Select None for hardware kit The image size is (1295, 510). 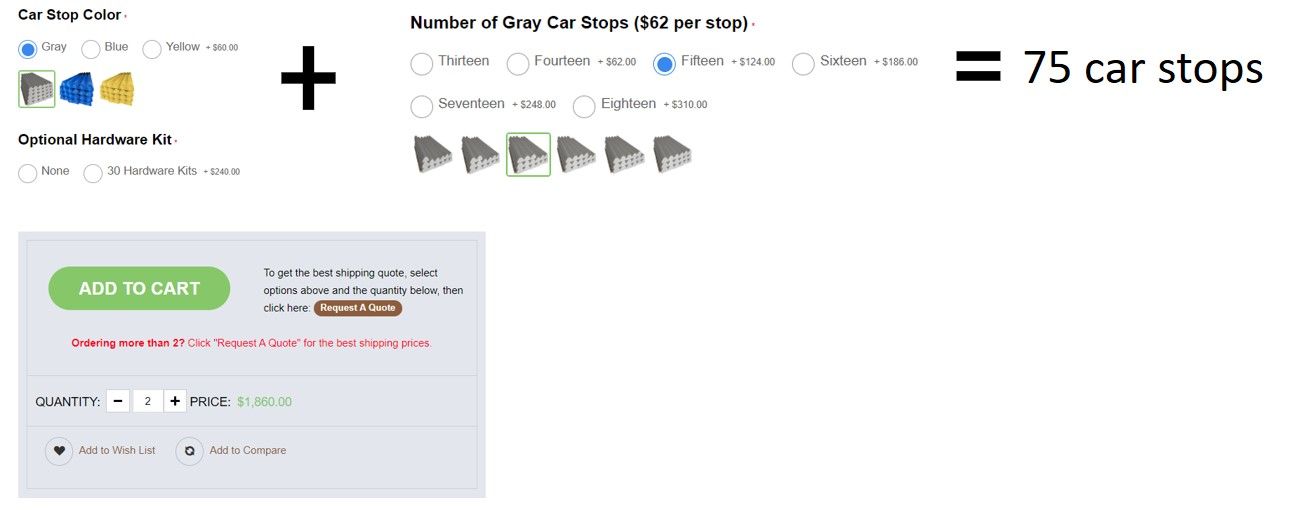(28, 173)
